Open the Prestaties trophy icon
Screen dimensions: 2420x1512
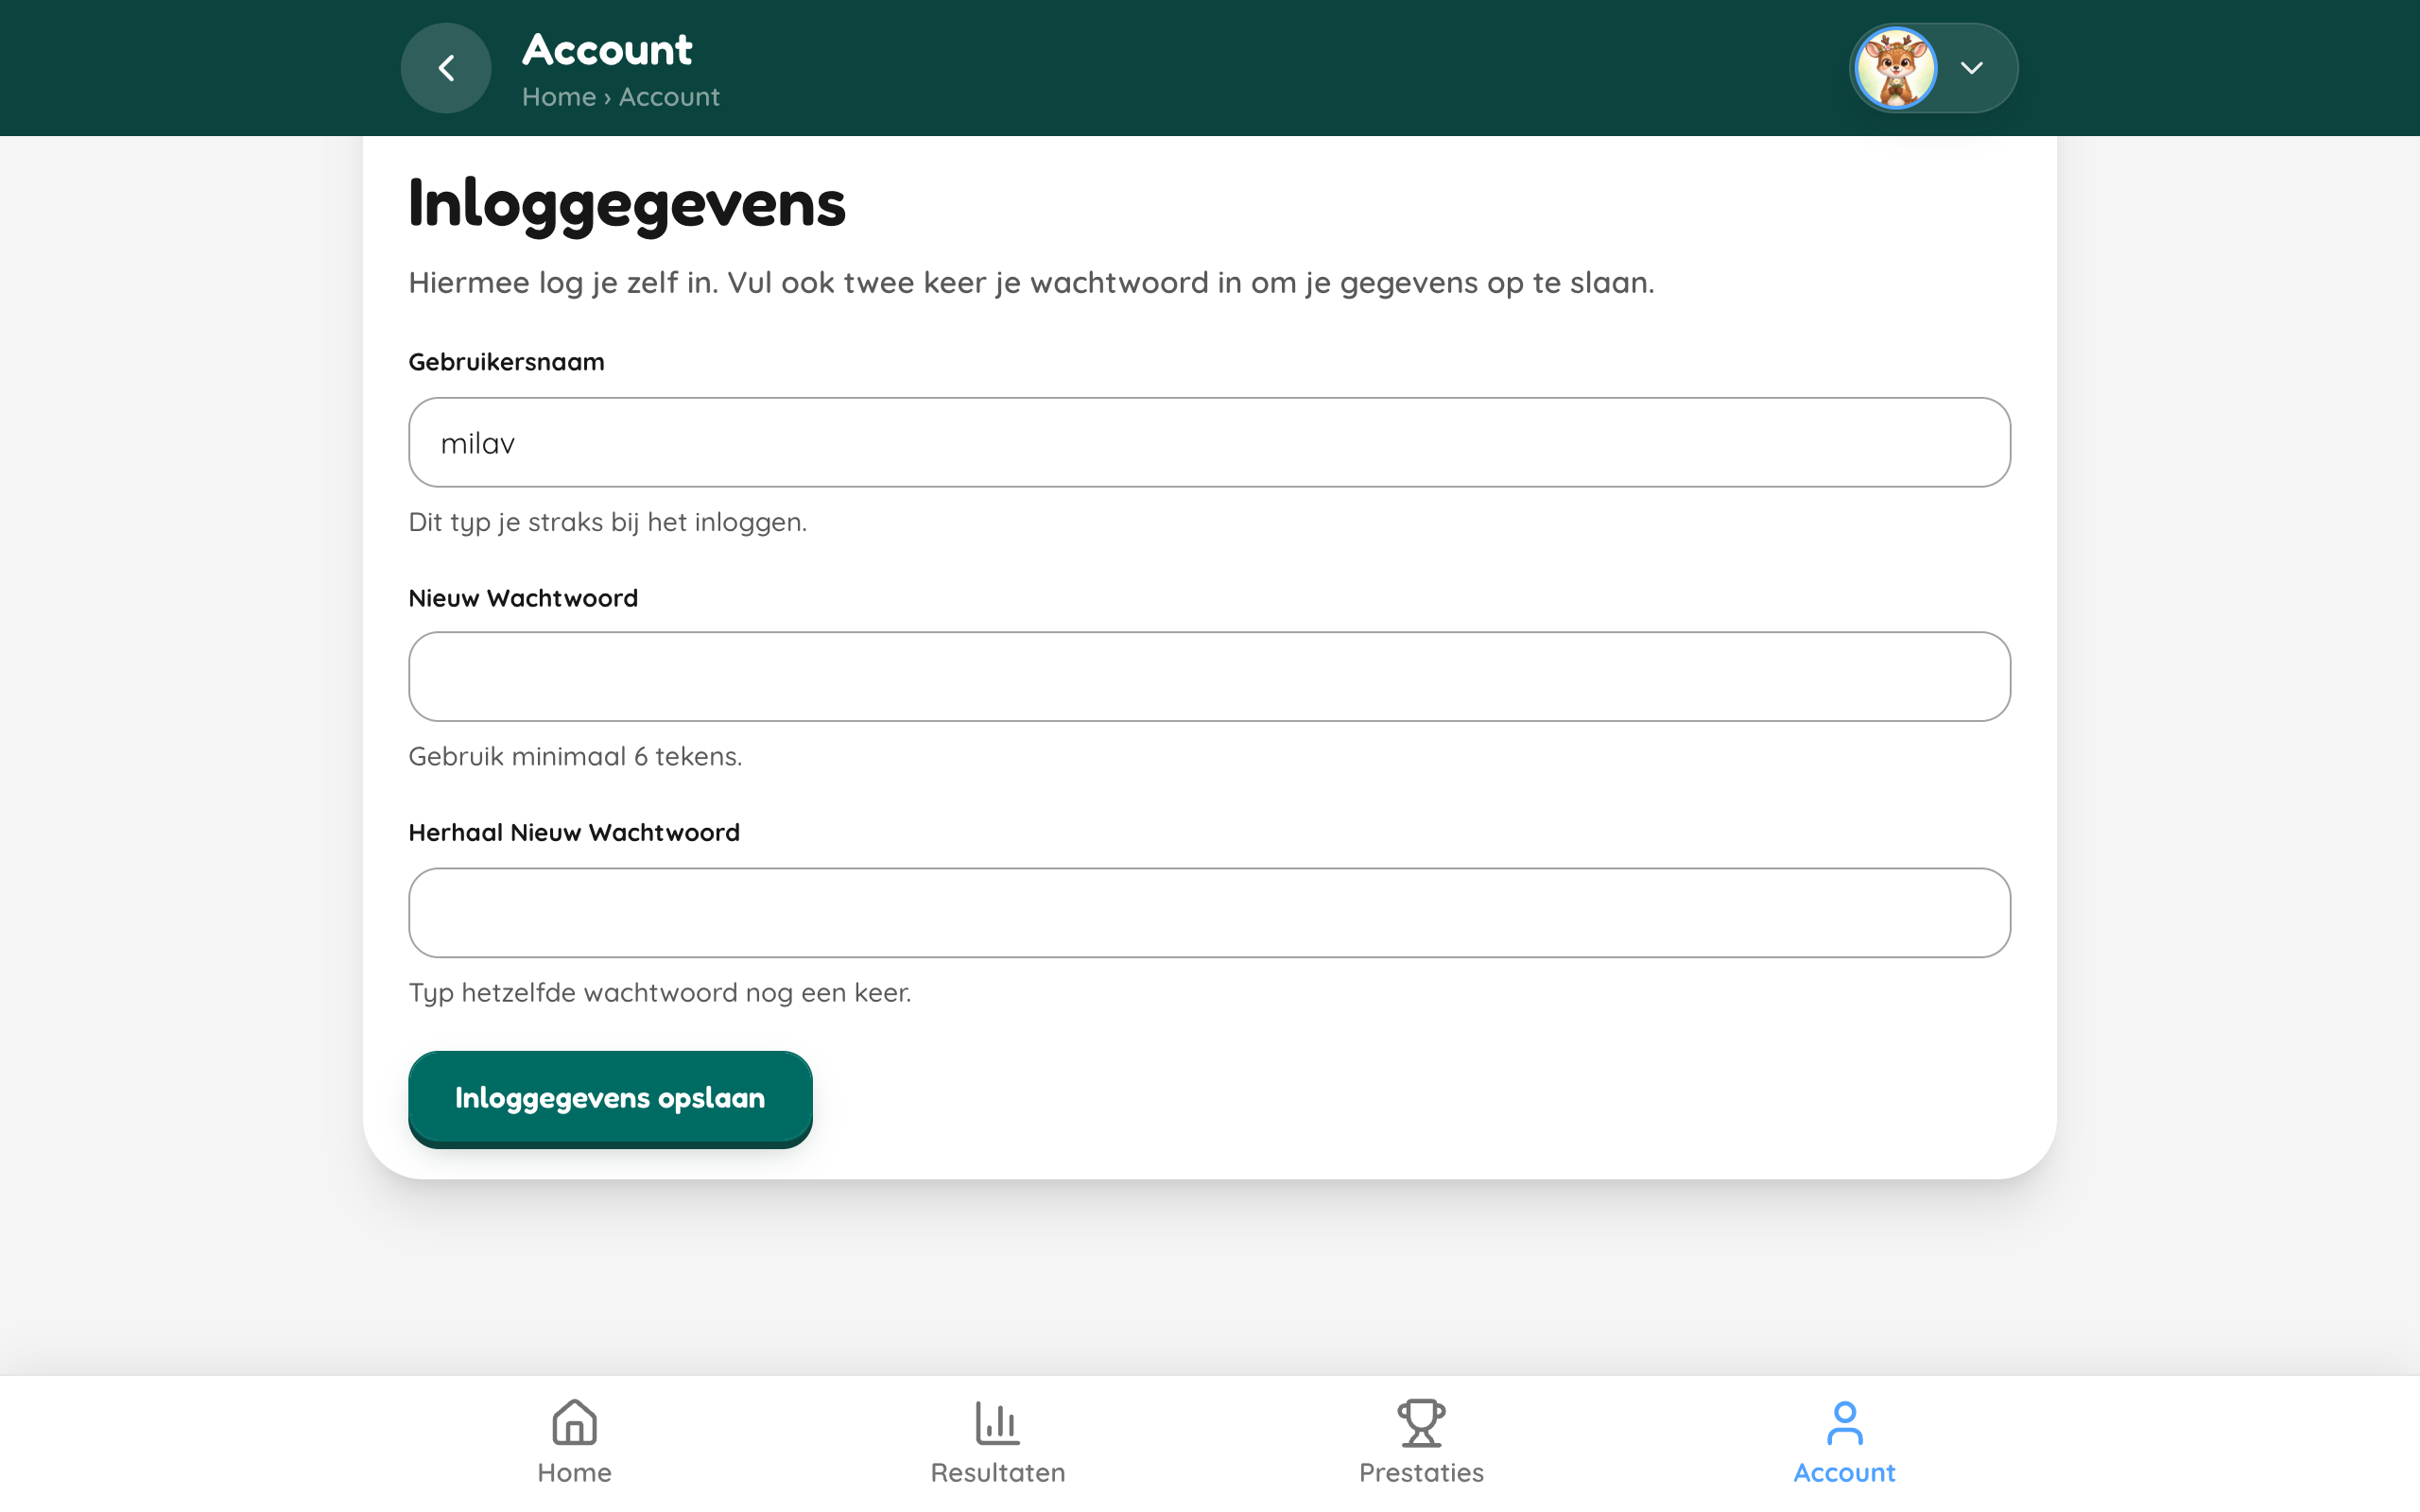click(1421, 1422)
